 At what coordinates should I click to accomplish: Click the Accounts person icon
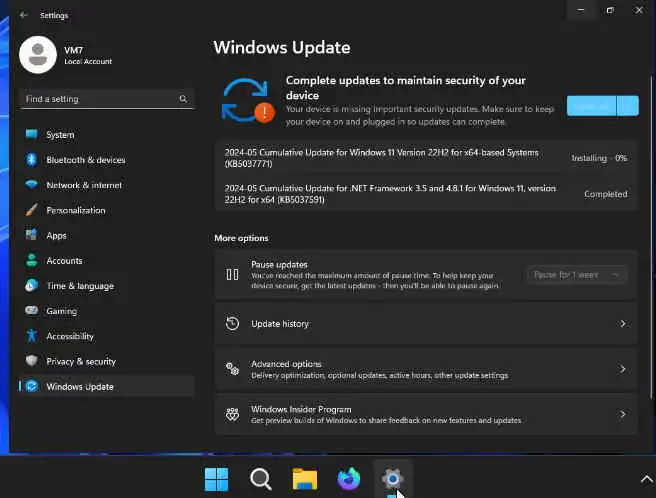click(x=31, y=260)
